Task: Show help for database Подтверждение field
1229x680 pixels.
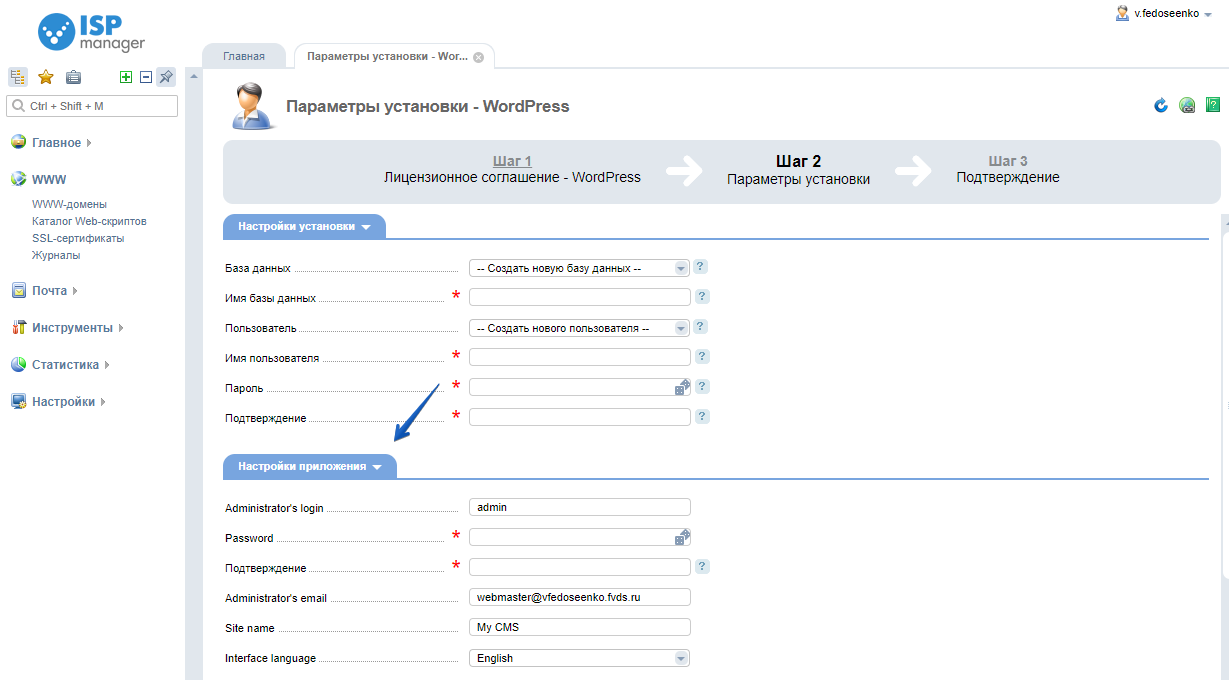Action: click(x=702, y=417)
